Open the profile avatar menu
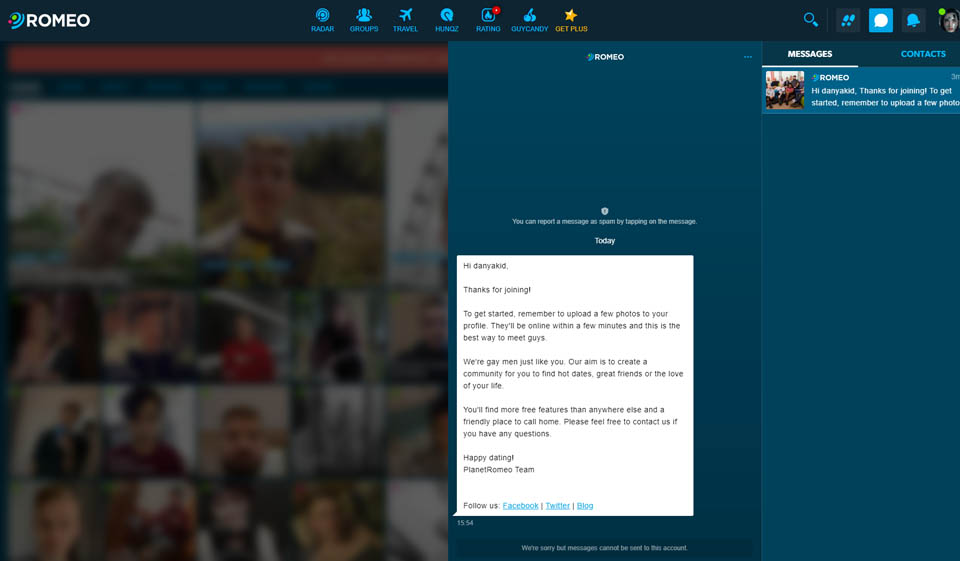 948,20
